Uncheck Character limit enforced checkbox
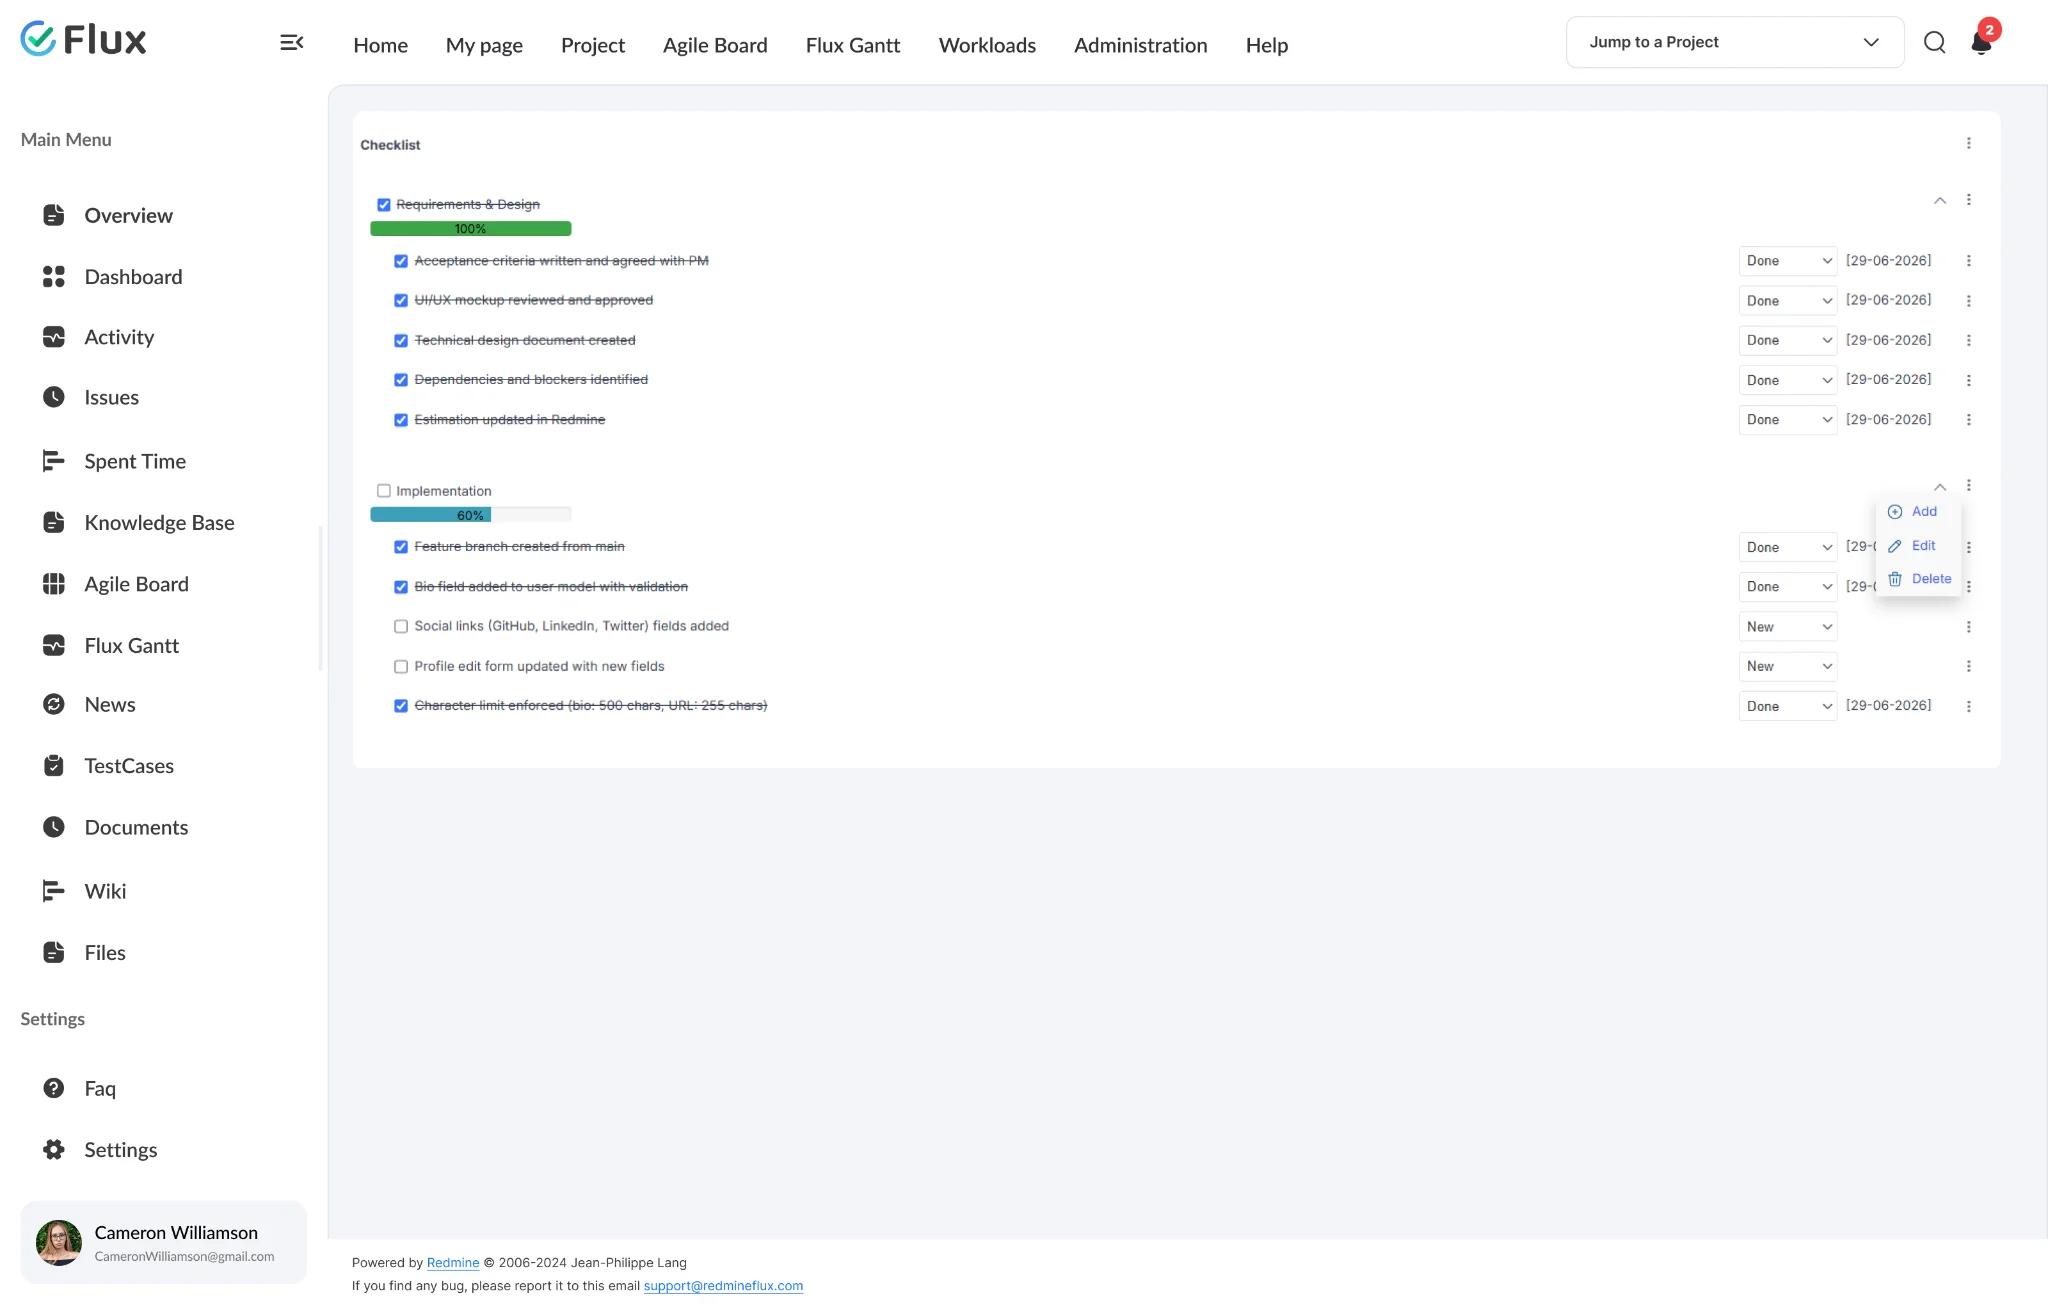Viewport: 2048px width, 1309px height. click(401, 706)
